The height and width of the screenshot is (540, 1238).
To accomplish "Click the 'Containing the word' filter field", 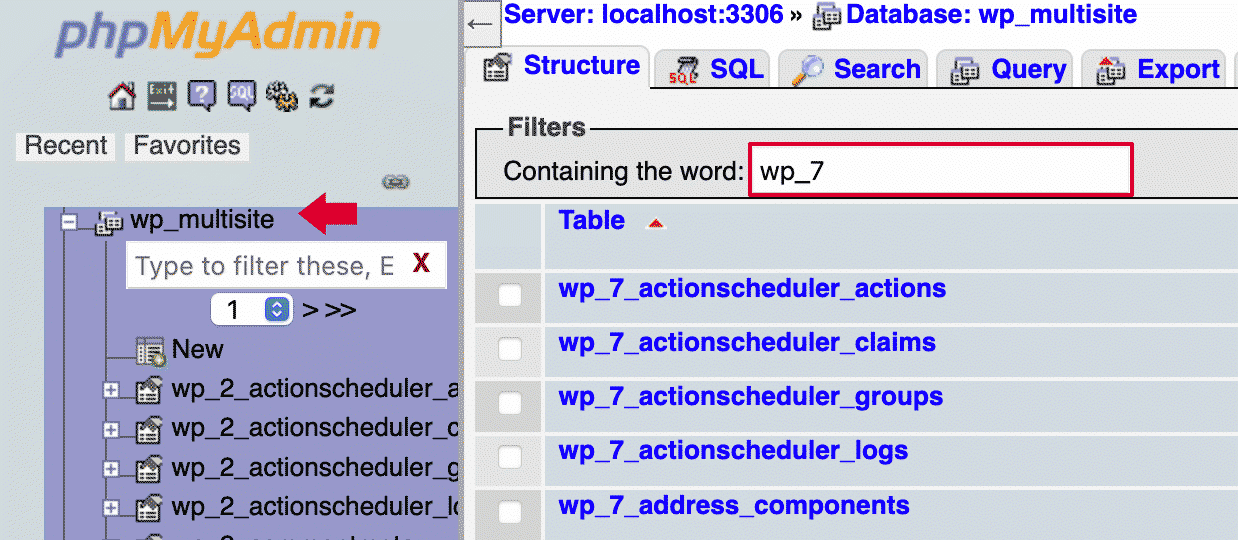I will [x=940, y=170].
